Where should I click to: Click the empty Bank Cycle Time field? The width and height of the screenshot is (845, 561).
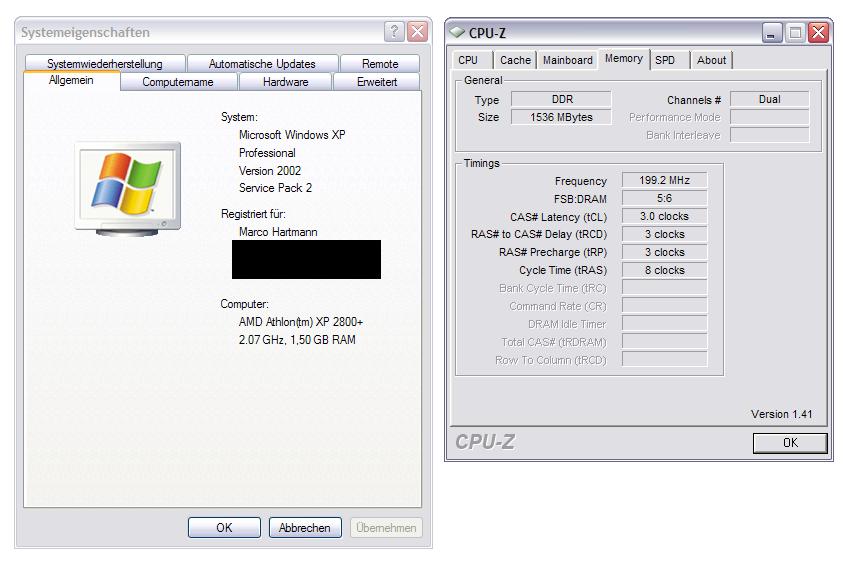click(x=664, y=288)
